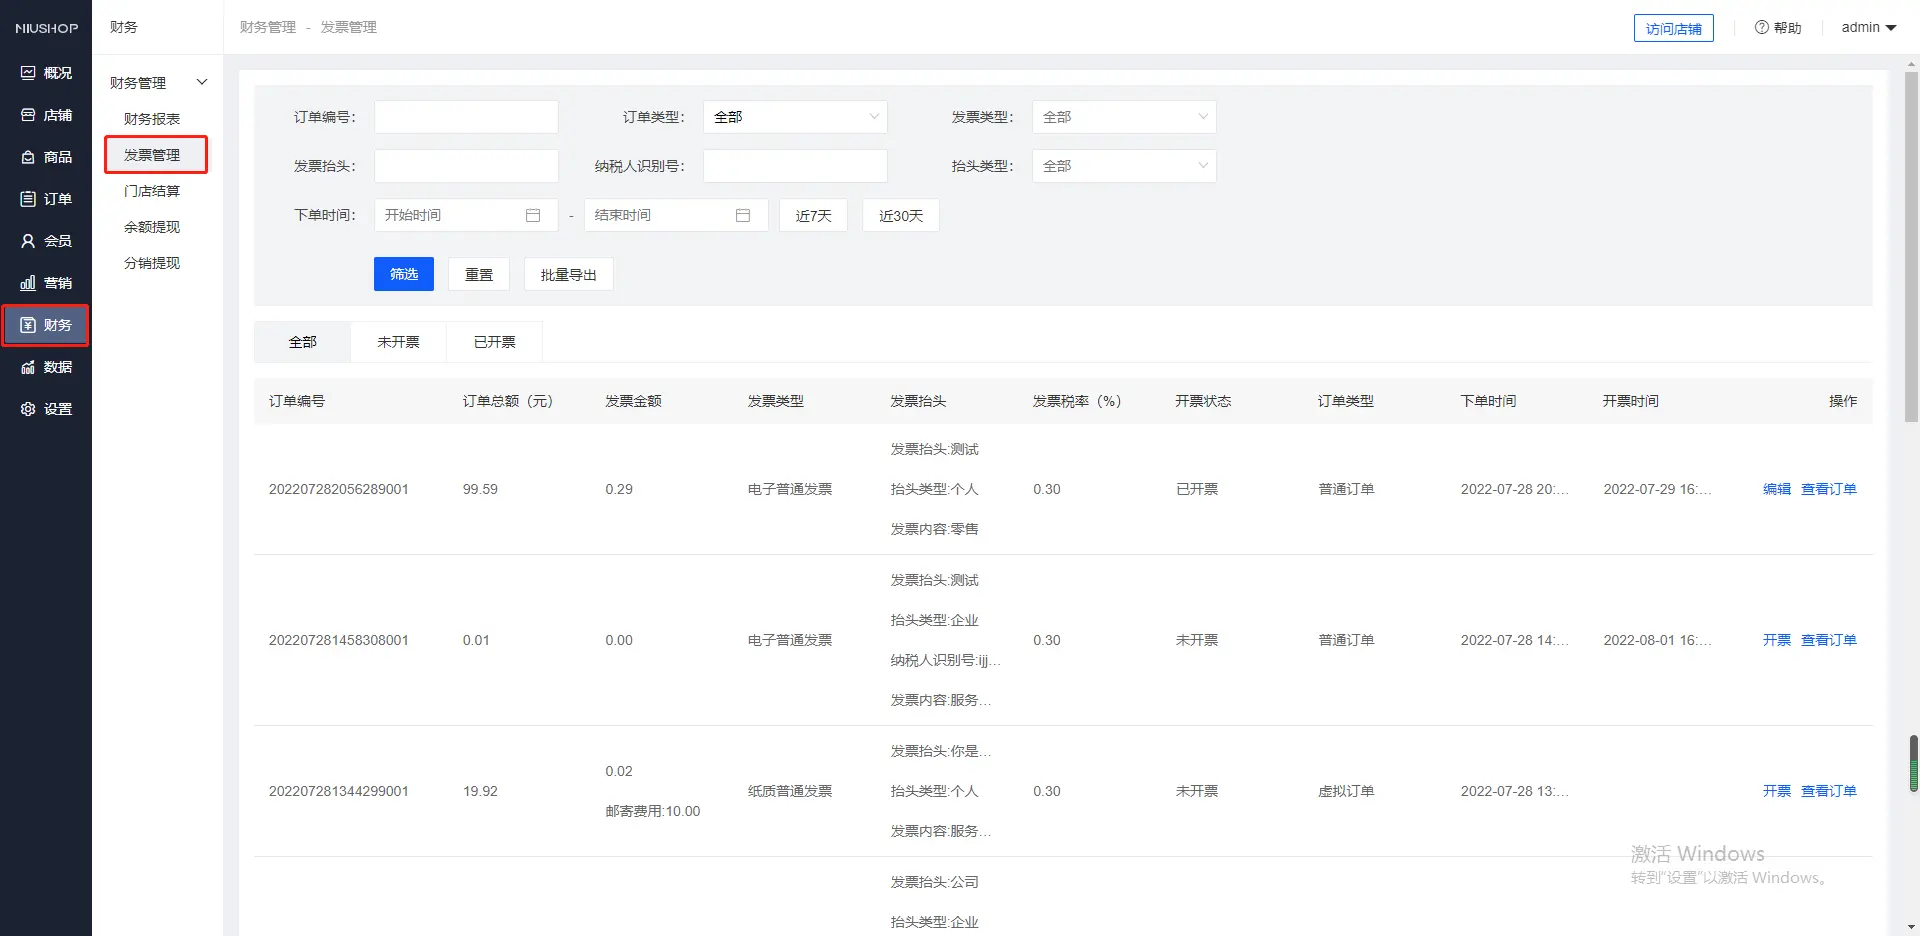Click the blue 筛选 filter button
The height and width of the screenshot is (936, 1920).
click(x=404, y=274)
